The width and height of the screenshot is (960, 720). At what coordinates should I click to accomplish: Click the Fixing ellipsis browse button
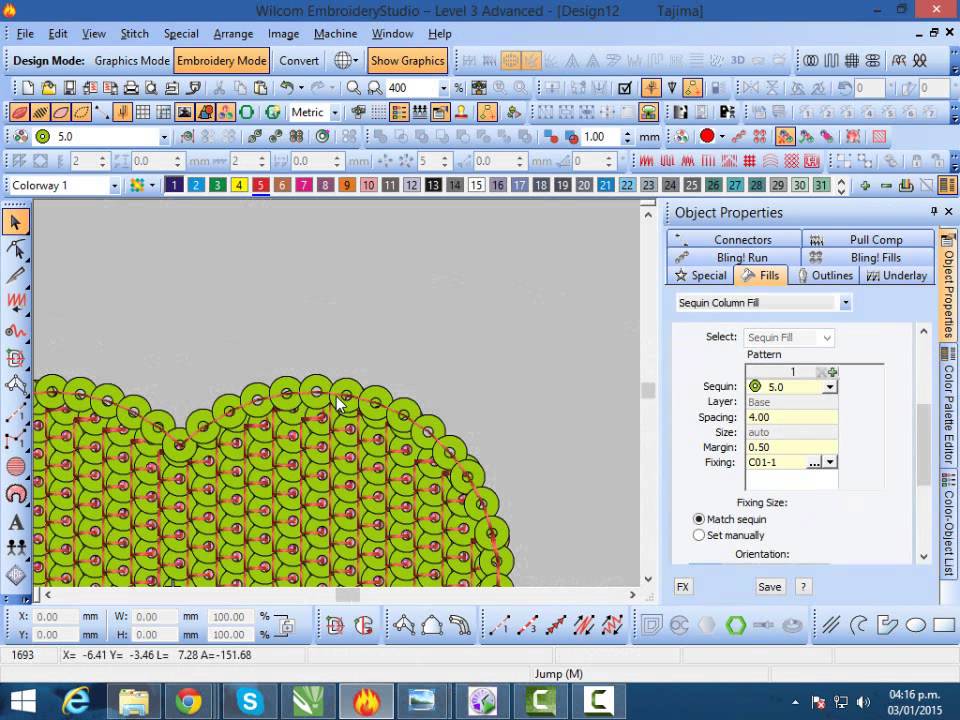814,463
